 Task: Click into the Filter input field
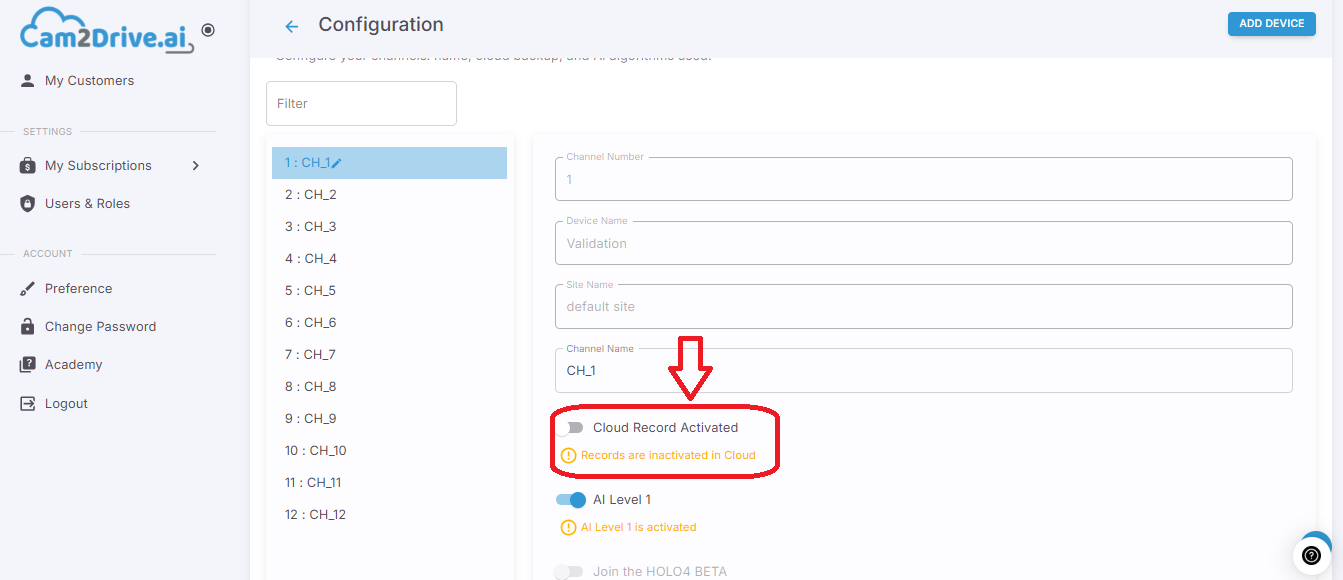pos(361,104)
